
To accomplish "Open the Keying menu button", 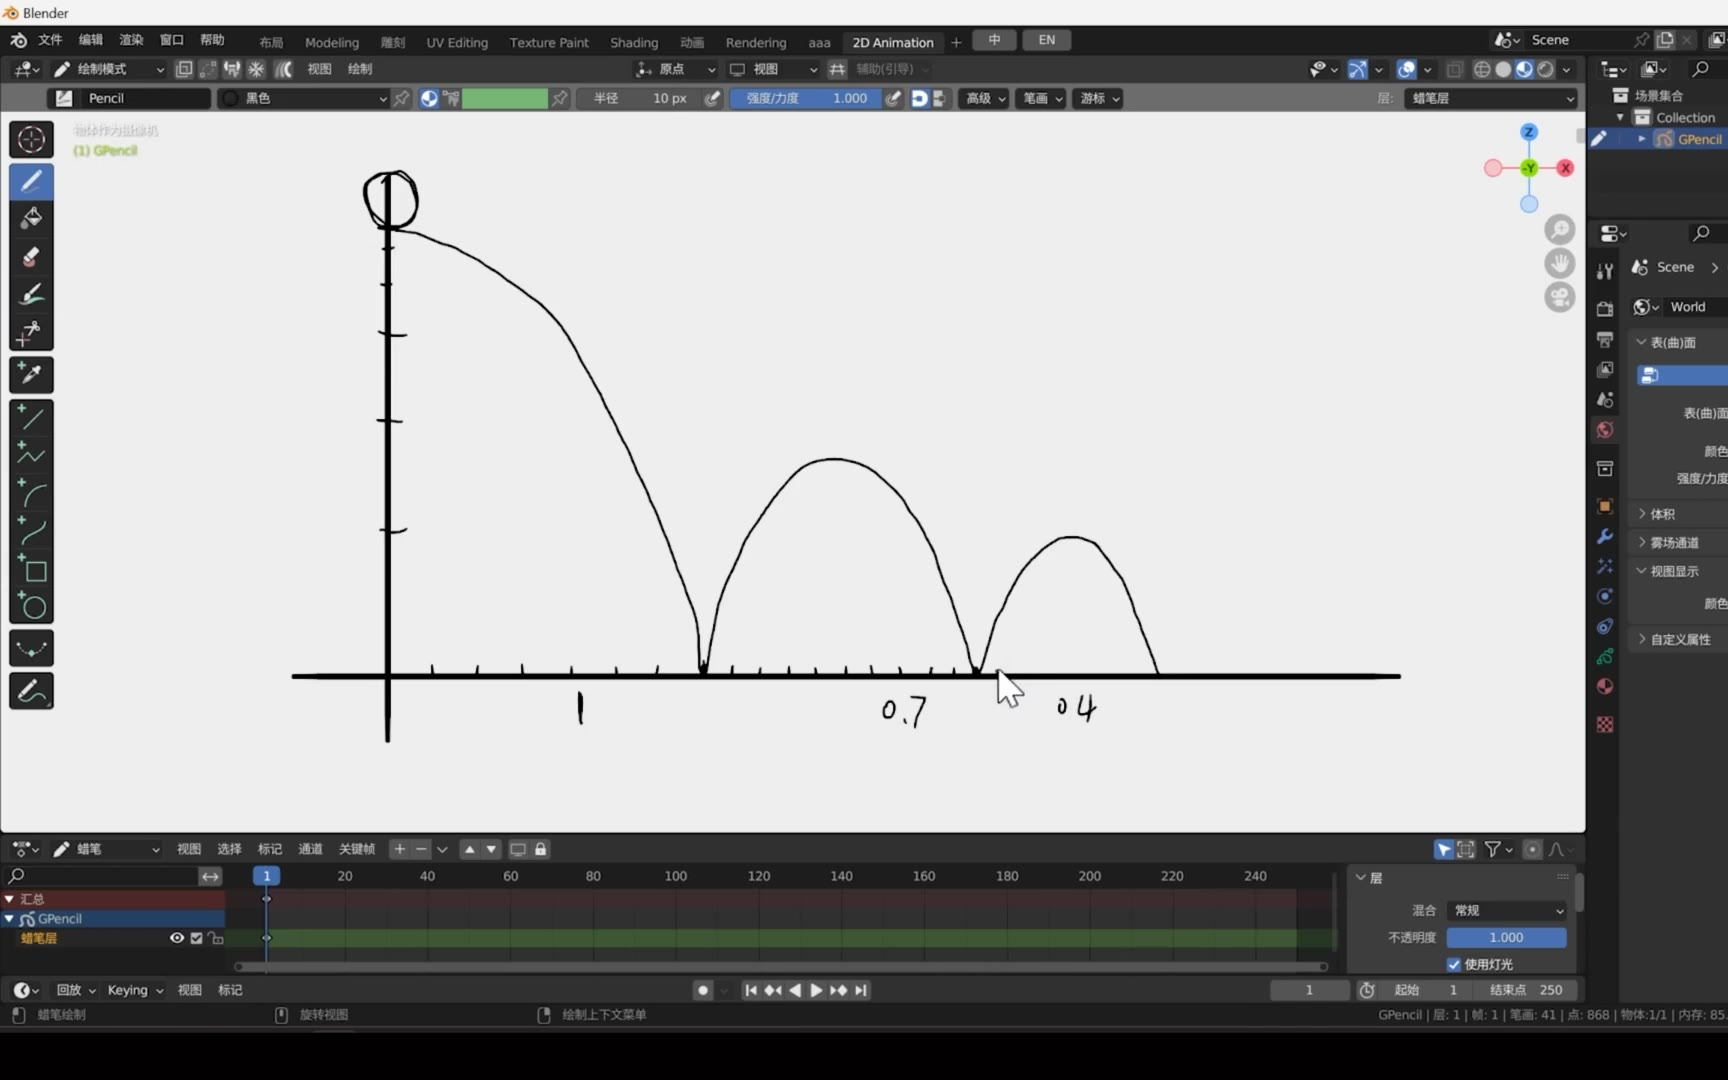I will coord(134,990).
